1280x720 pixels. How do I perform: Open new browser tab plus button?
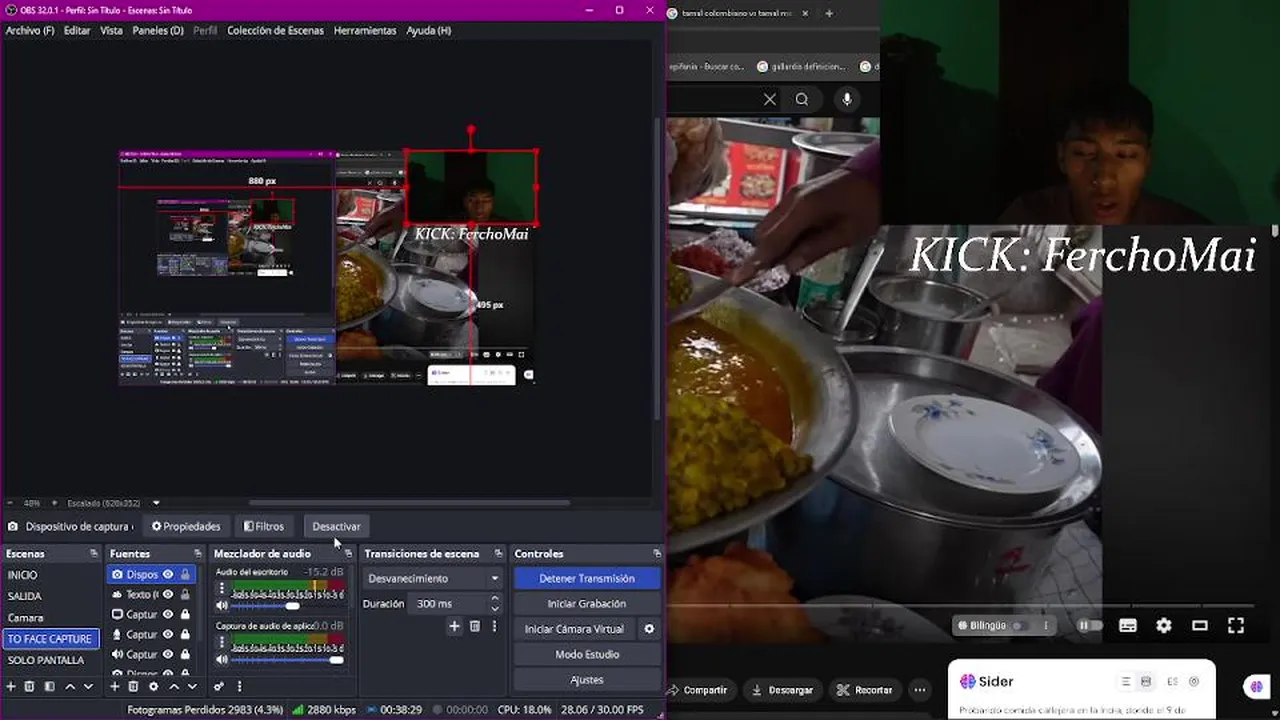(x=829, y=13)
